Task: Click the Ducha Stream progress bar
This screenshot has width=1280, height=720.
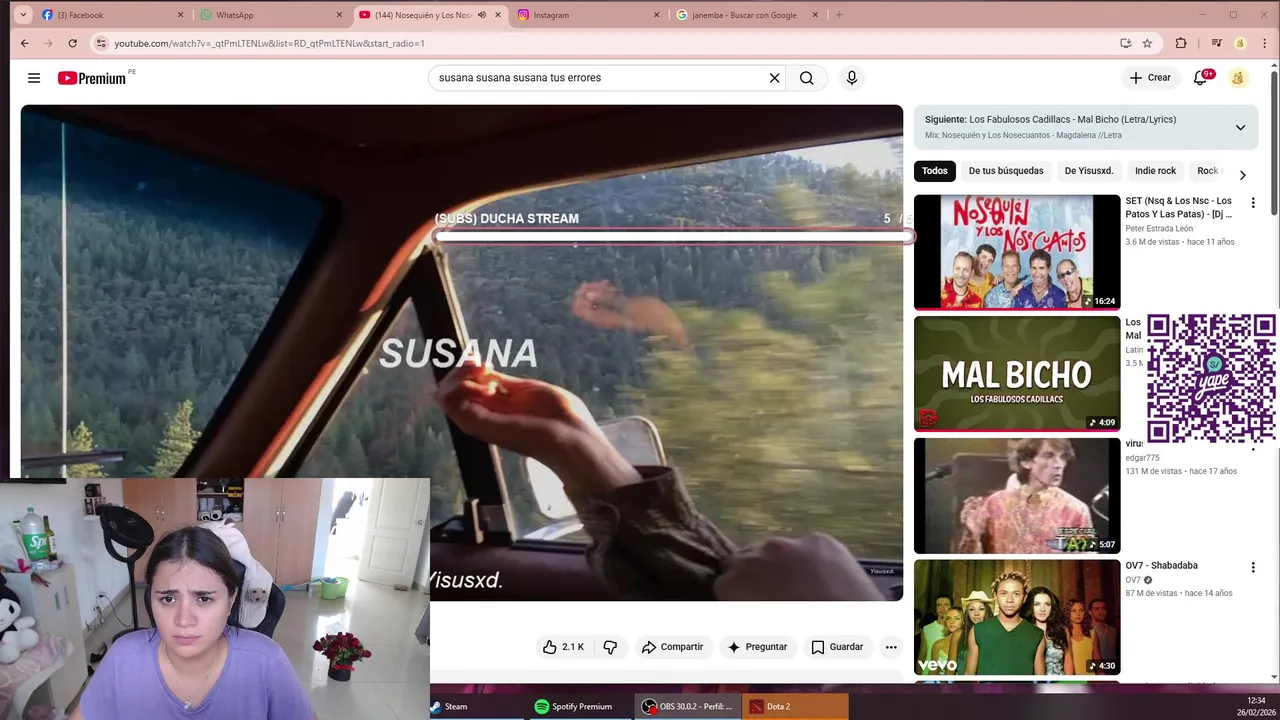Action: point(674,237)
